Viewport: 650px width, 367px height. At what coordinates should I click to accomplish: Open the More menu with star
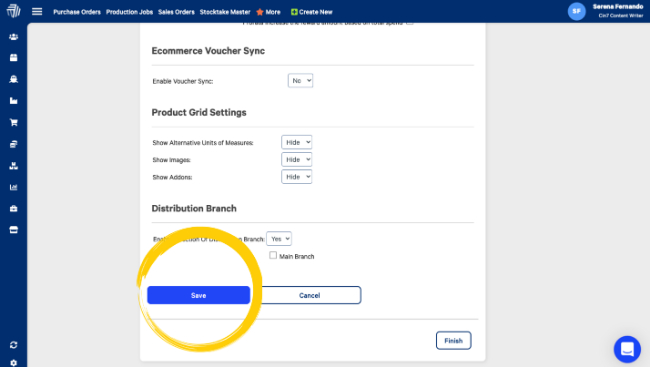268,12
